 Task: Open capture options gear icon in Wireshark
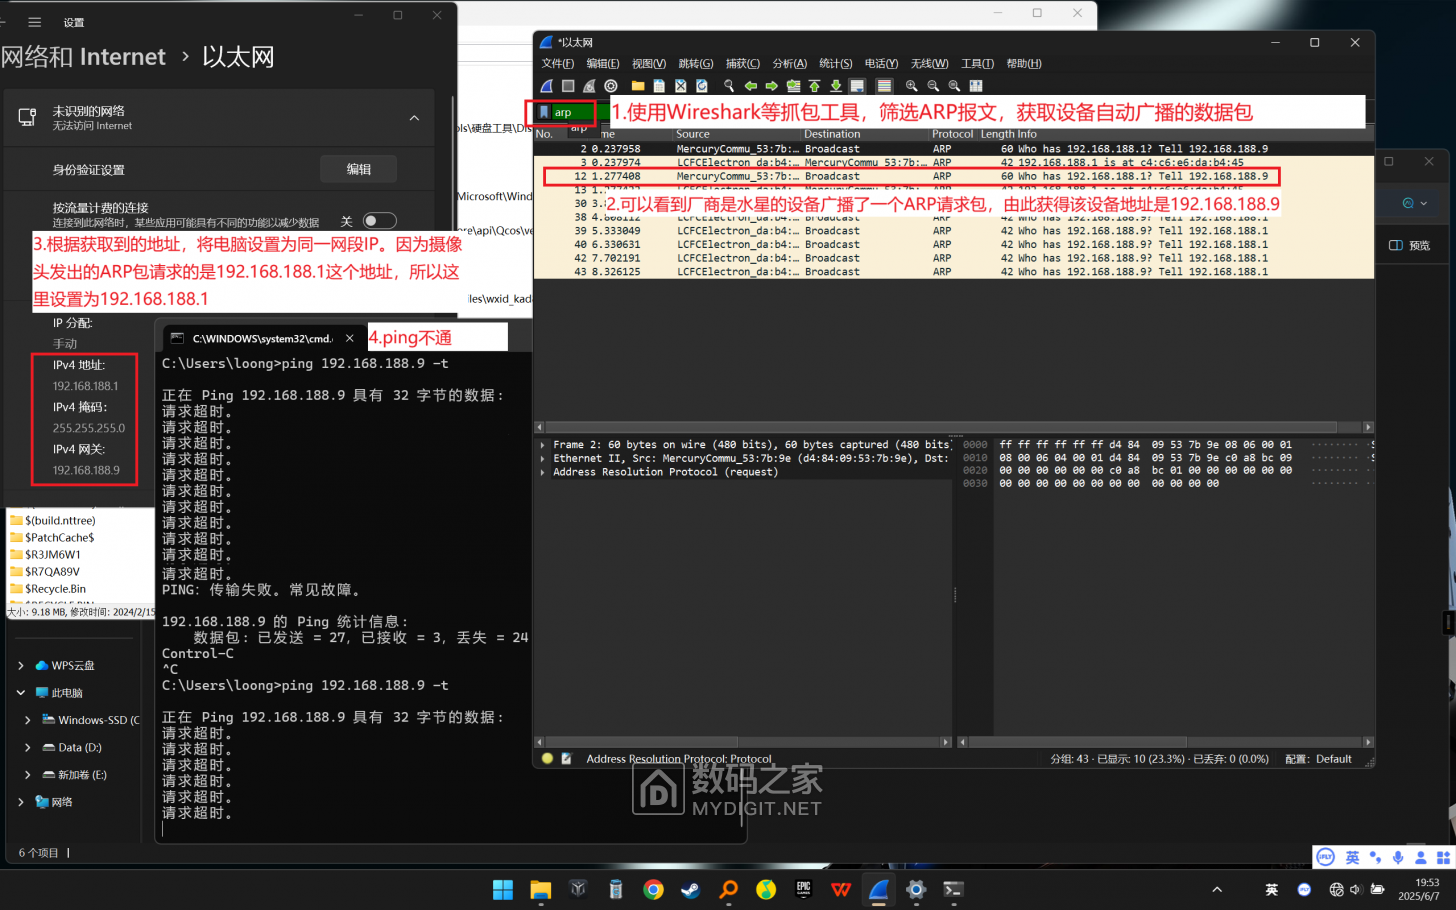(x=611, y=86)
